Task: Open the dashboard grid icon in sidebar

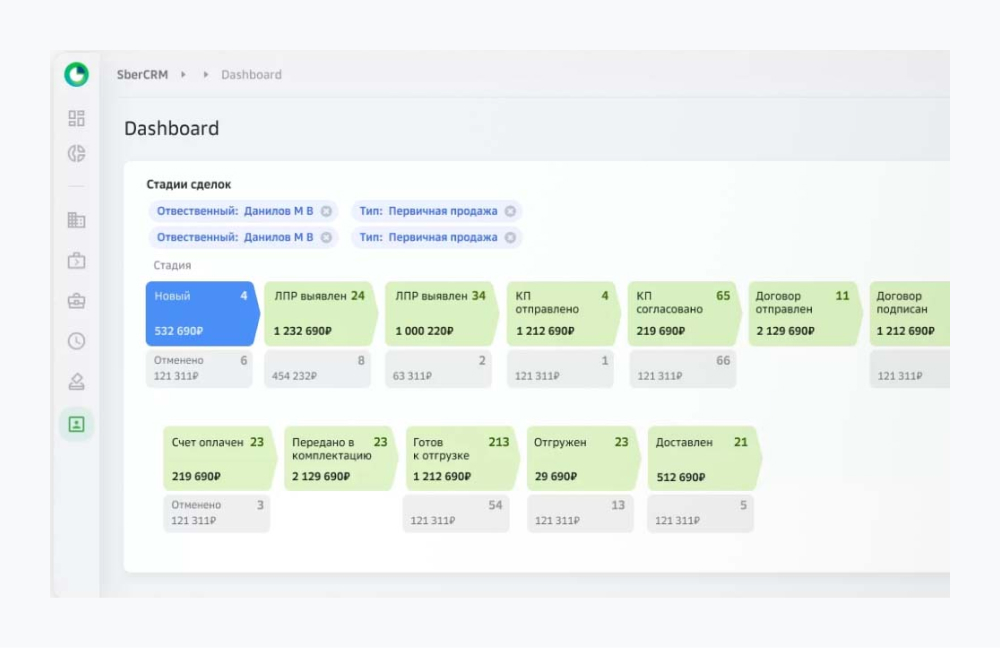Action: (76, 118)
